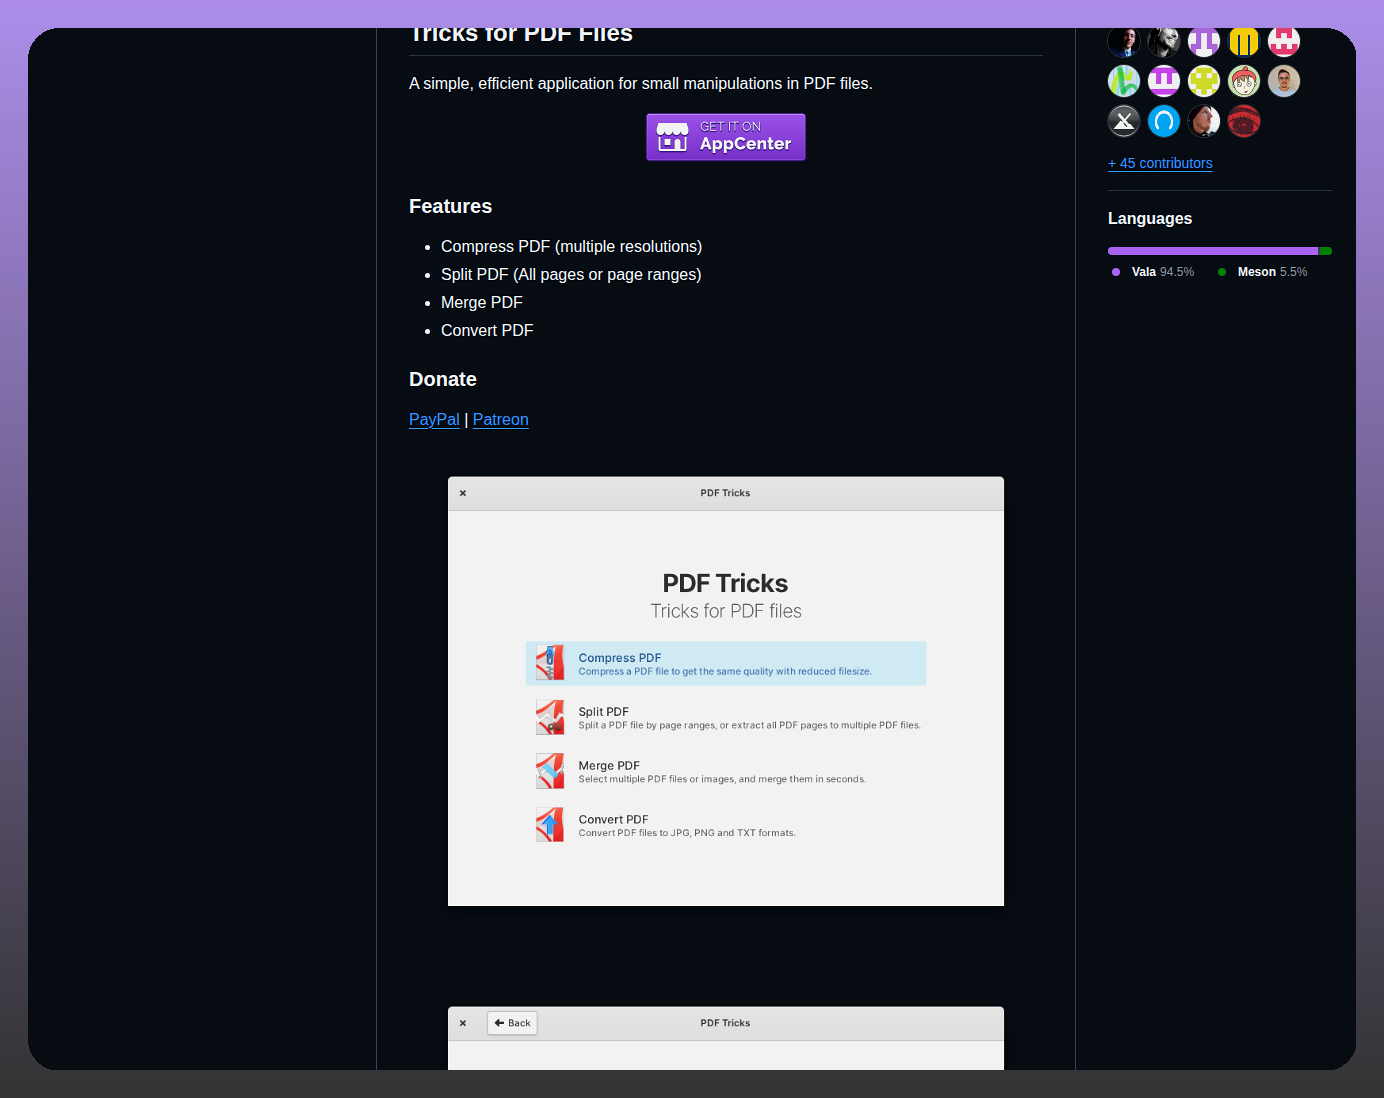Click the 'Merge PDF' row title in the screenshot

click(609, 766)
